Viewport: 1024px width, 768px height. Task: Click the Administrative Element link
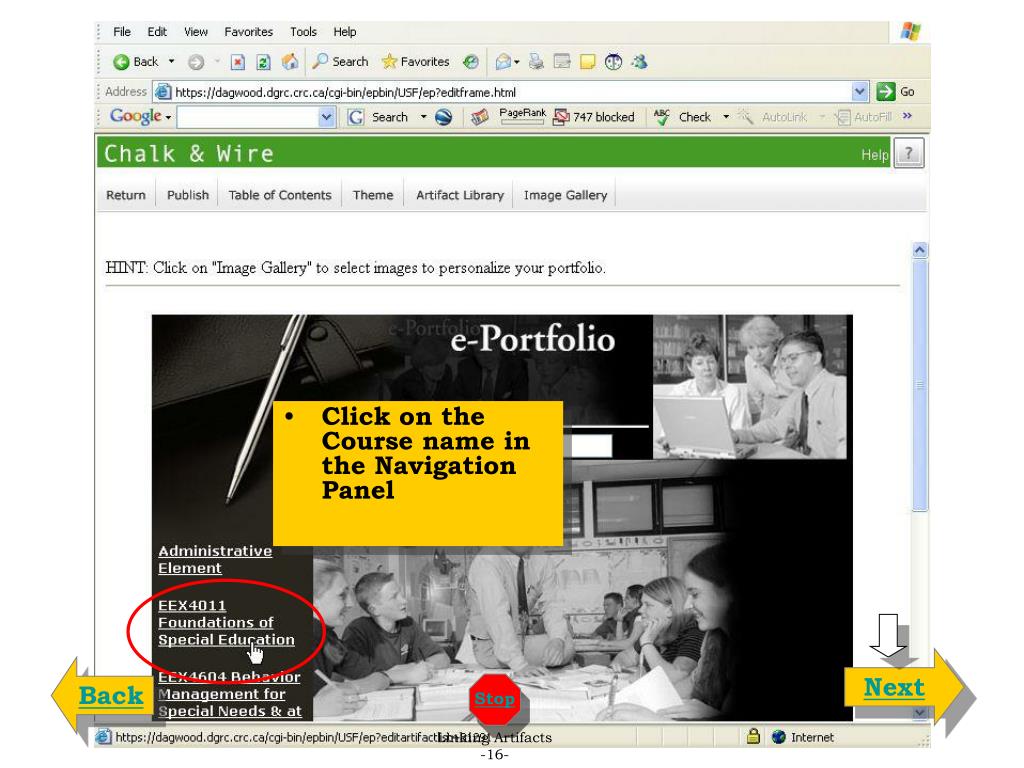215,560
